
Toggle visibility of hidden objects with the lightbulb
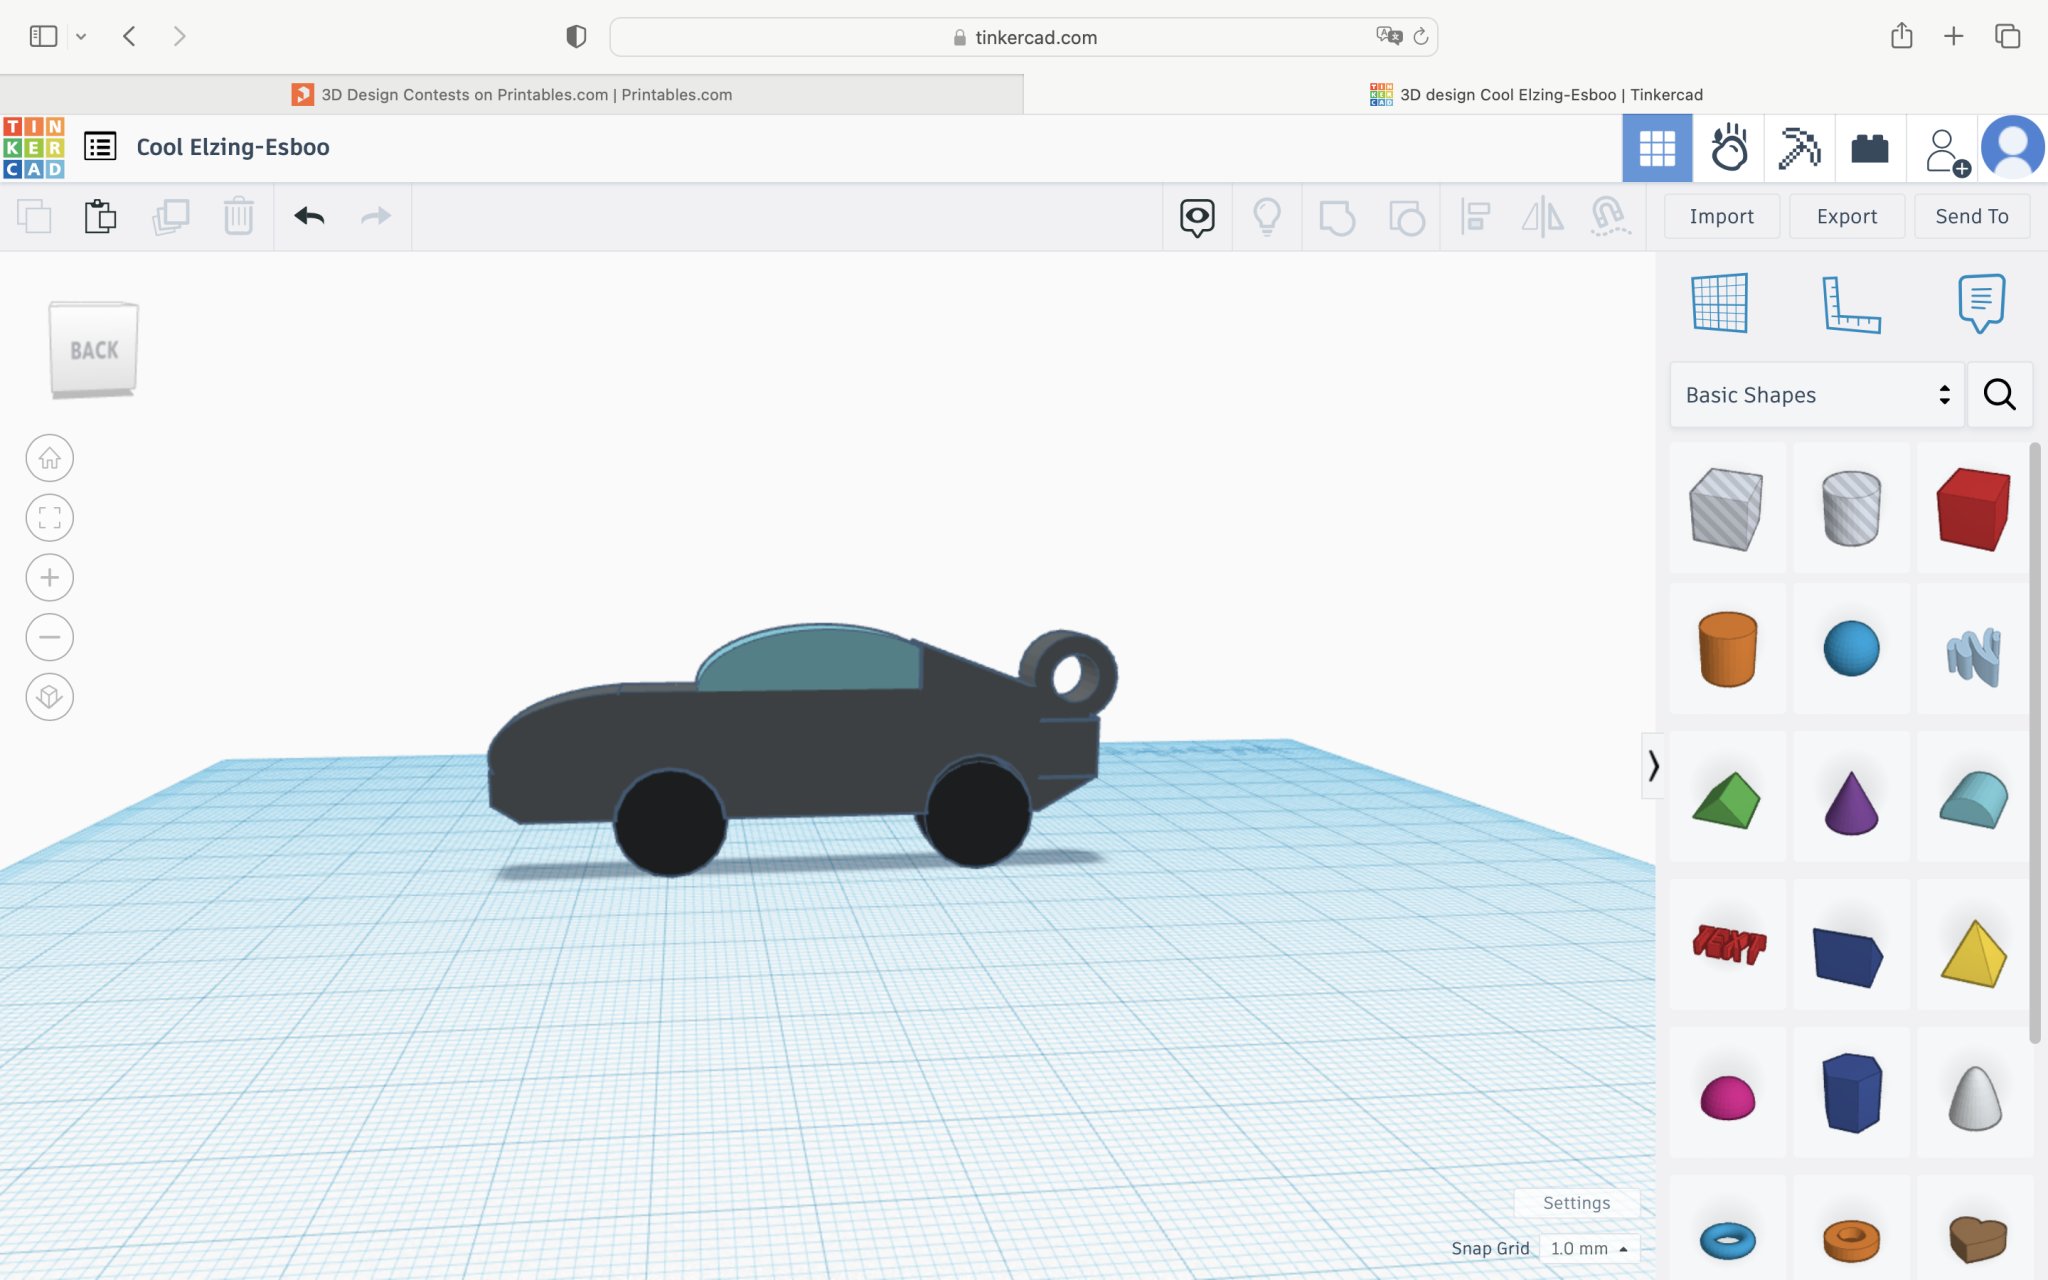(x=1267, y=216)
